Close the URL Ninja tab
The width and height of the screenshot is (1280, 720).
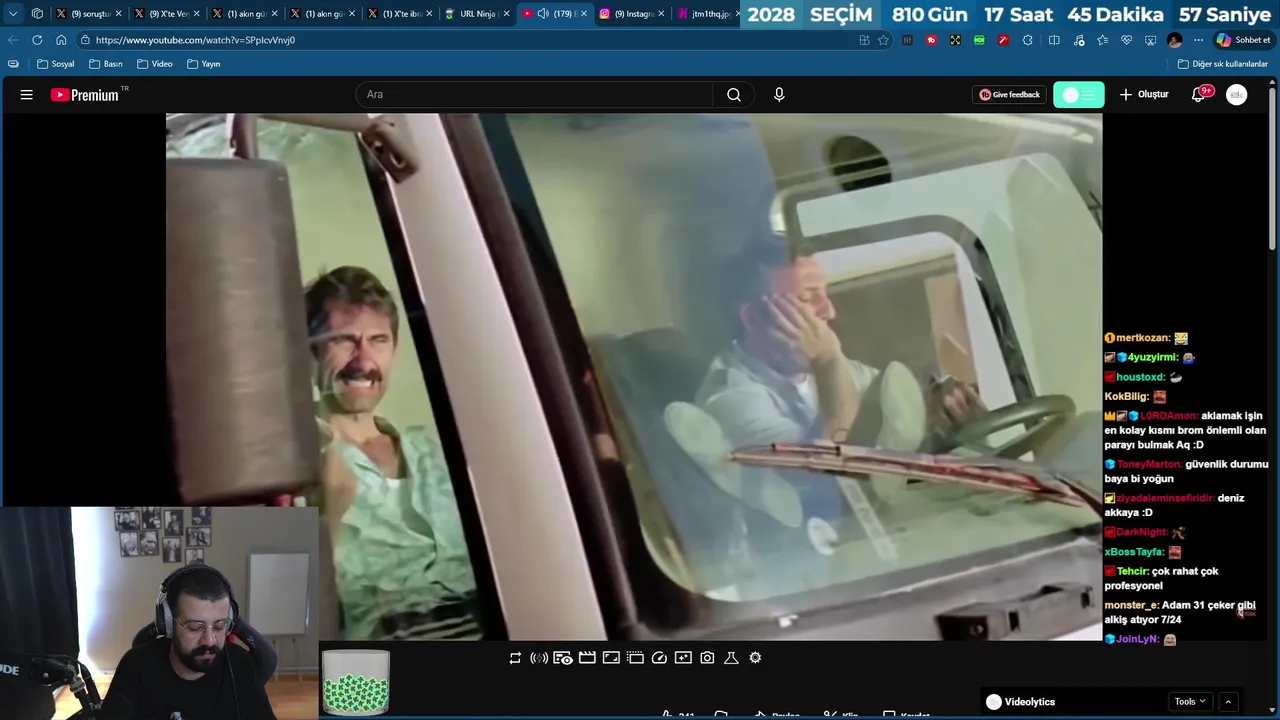pos(506,14)
